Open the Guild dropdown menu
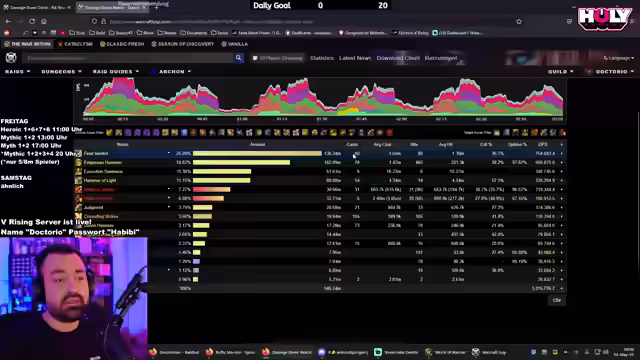 point(560,71)
